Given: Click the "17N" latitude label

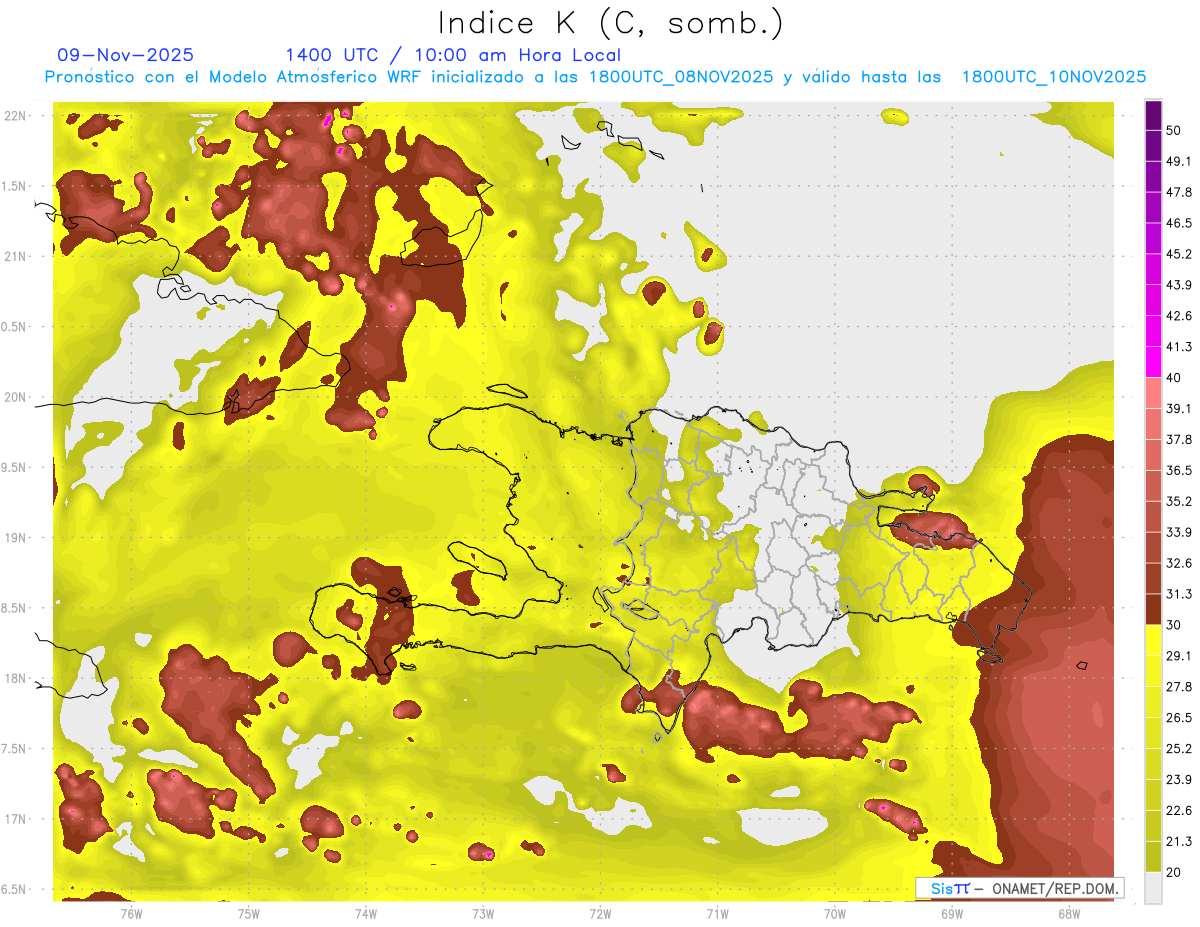Looking at the screenshot, I should coord(15,819).
